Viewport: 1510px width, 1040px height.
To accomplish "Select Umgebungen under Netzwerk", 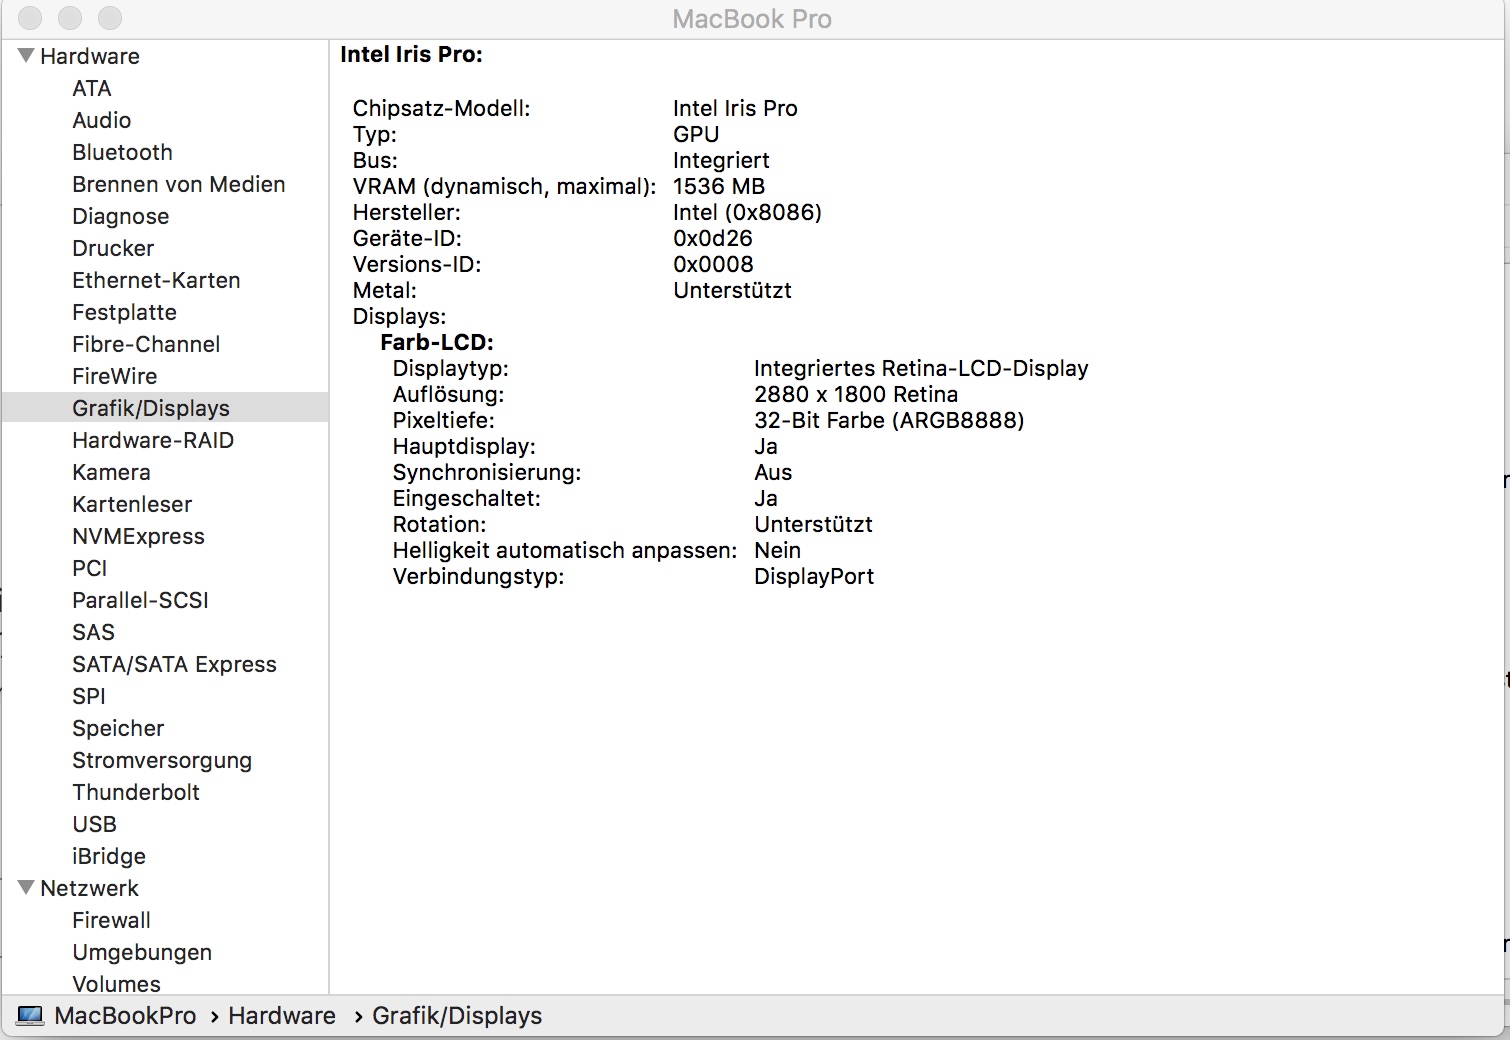I will [x=142, y=952].
